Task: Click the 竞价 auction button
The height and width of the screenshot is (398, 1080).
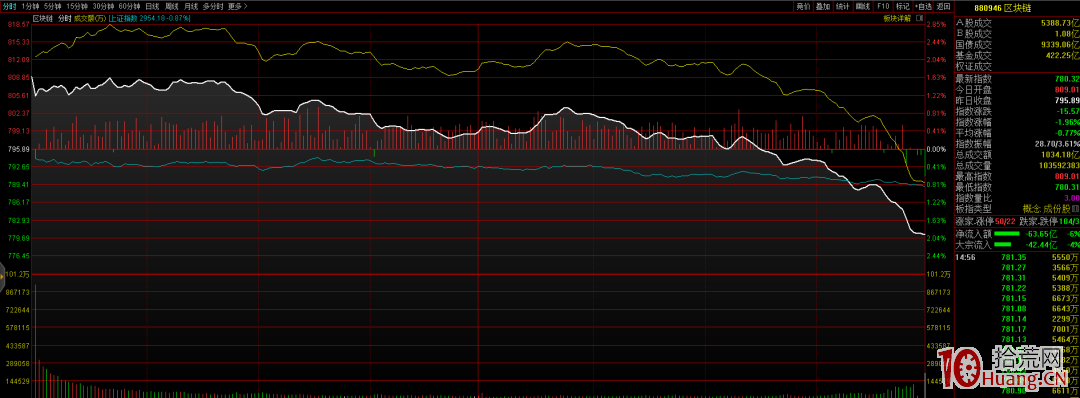Action: pyautogui.click(x=803, y=6)
